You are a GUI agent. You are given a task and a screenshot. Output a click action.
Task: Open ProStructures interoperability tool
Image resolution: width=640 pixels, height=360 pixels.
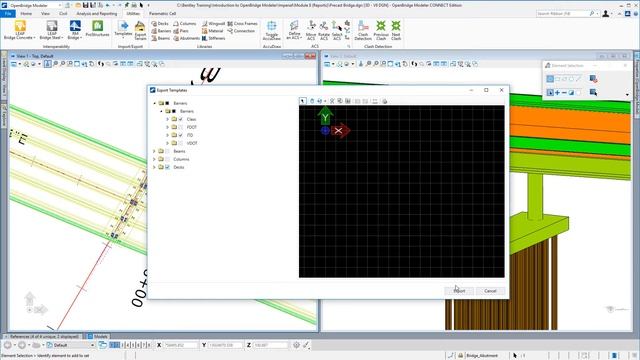click(98, 29)
